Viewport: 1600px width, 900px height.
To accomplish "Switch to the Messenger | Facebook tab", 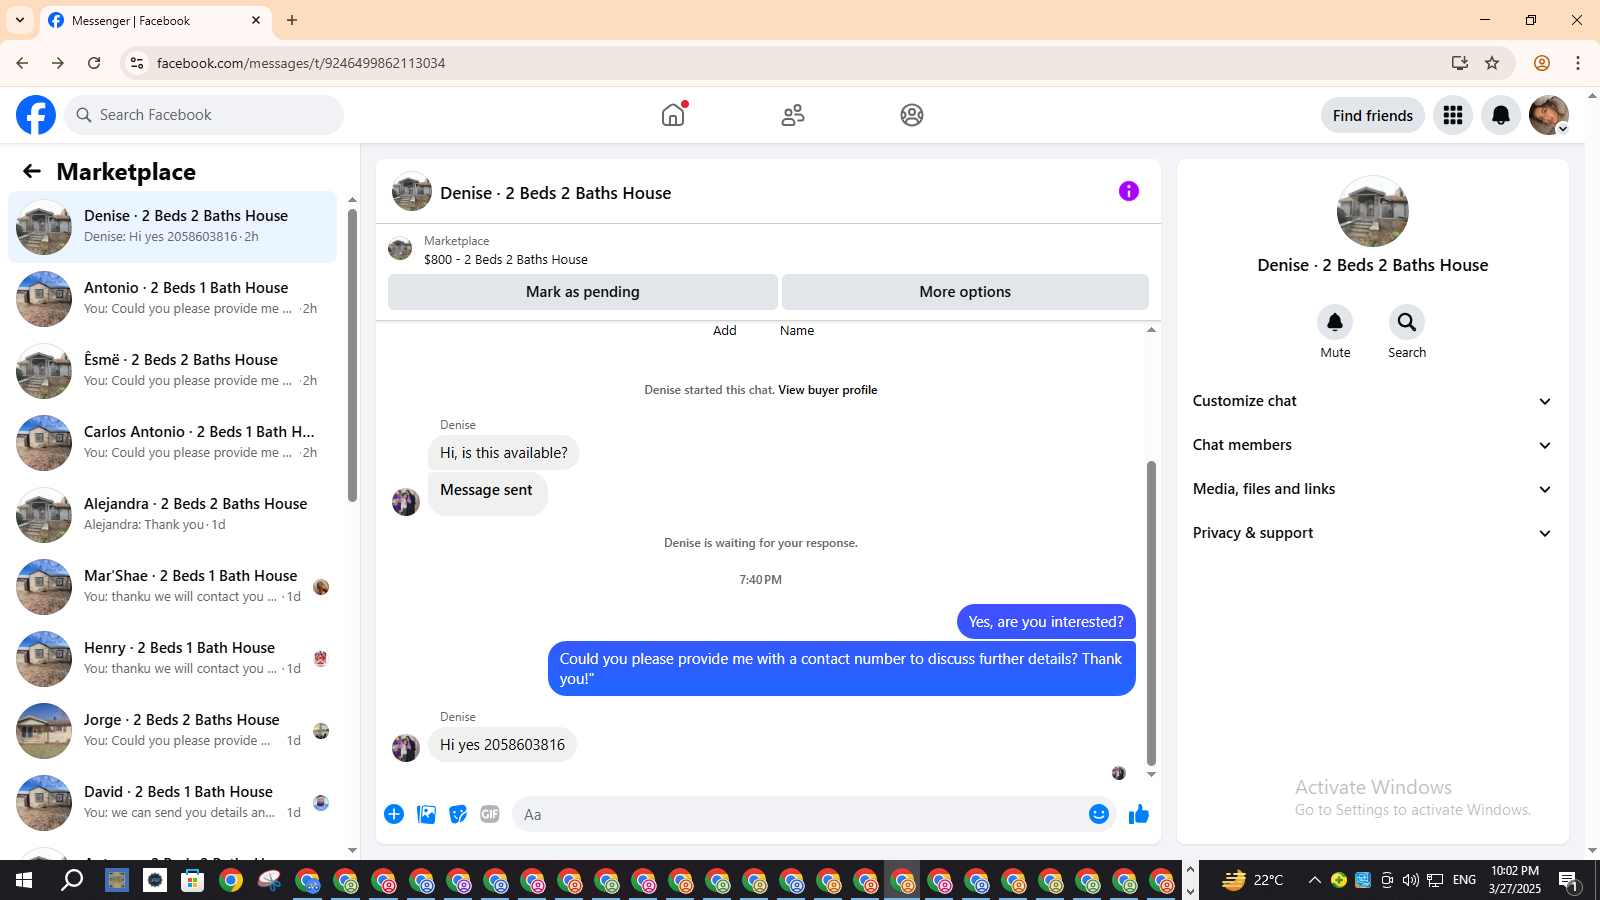I will point(155,21).
